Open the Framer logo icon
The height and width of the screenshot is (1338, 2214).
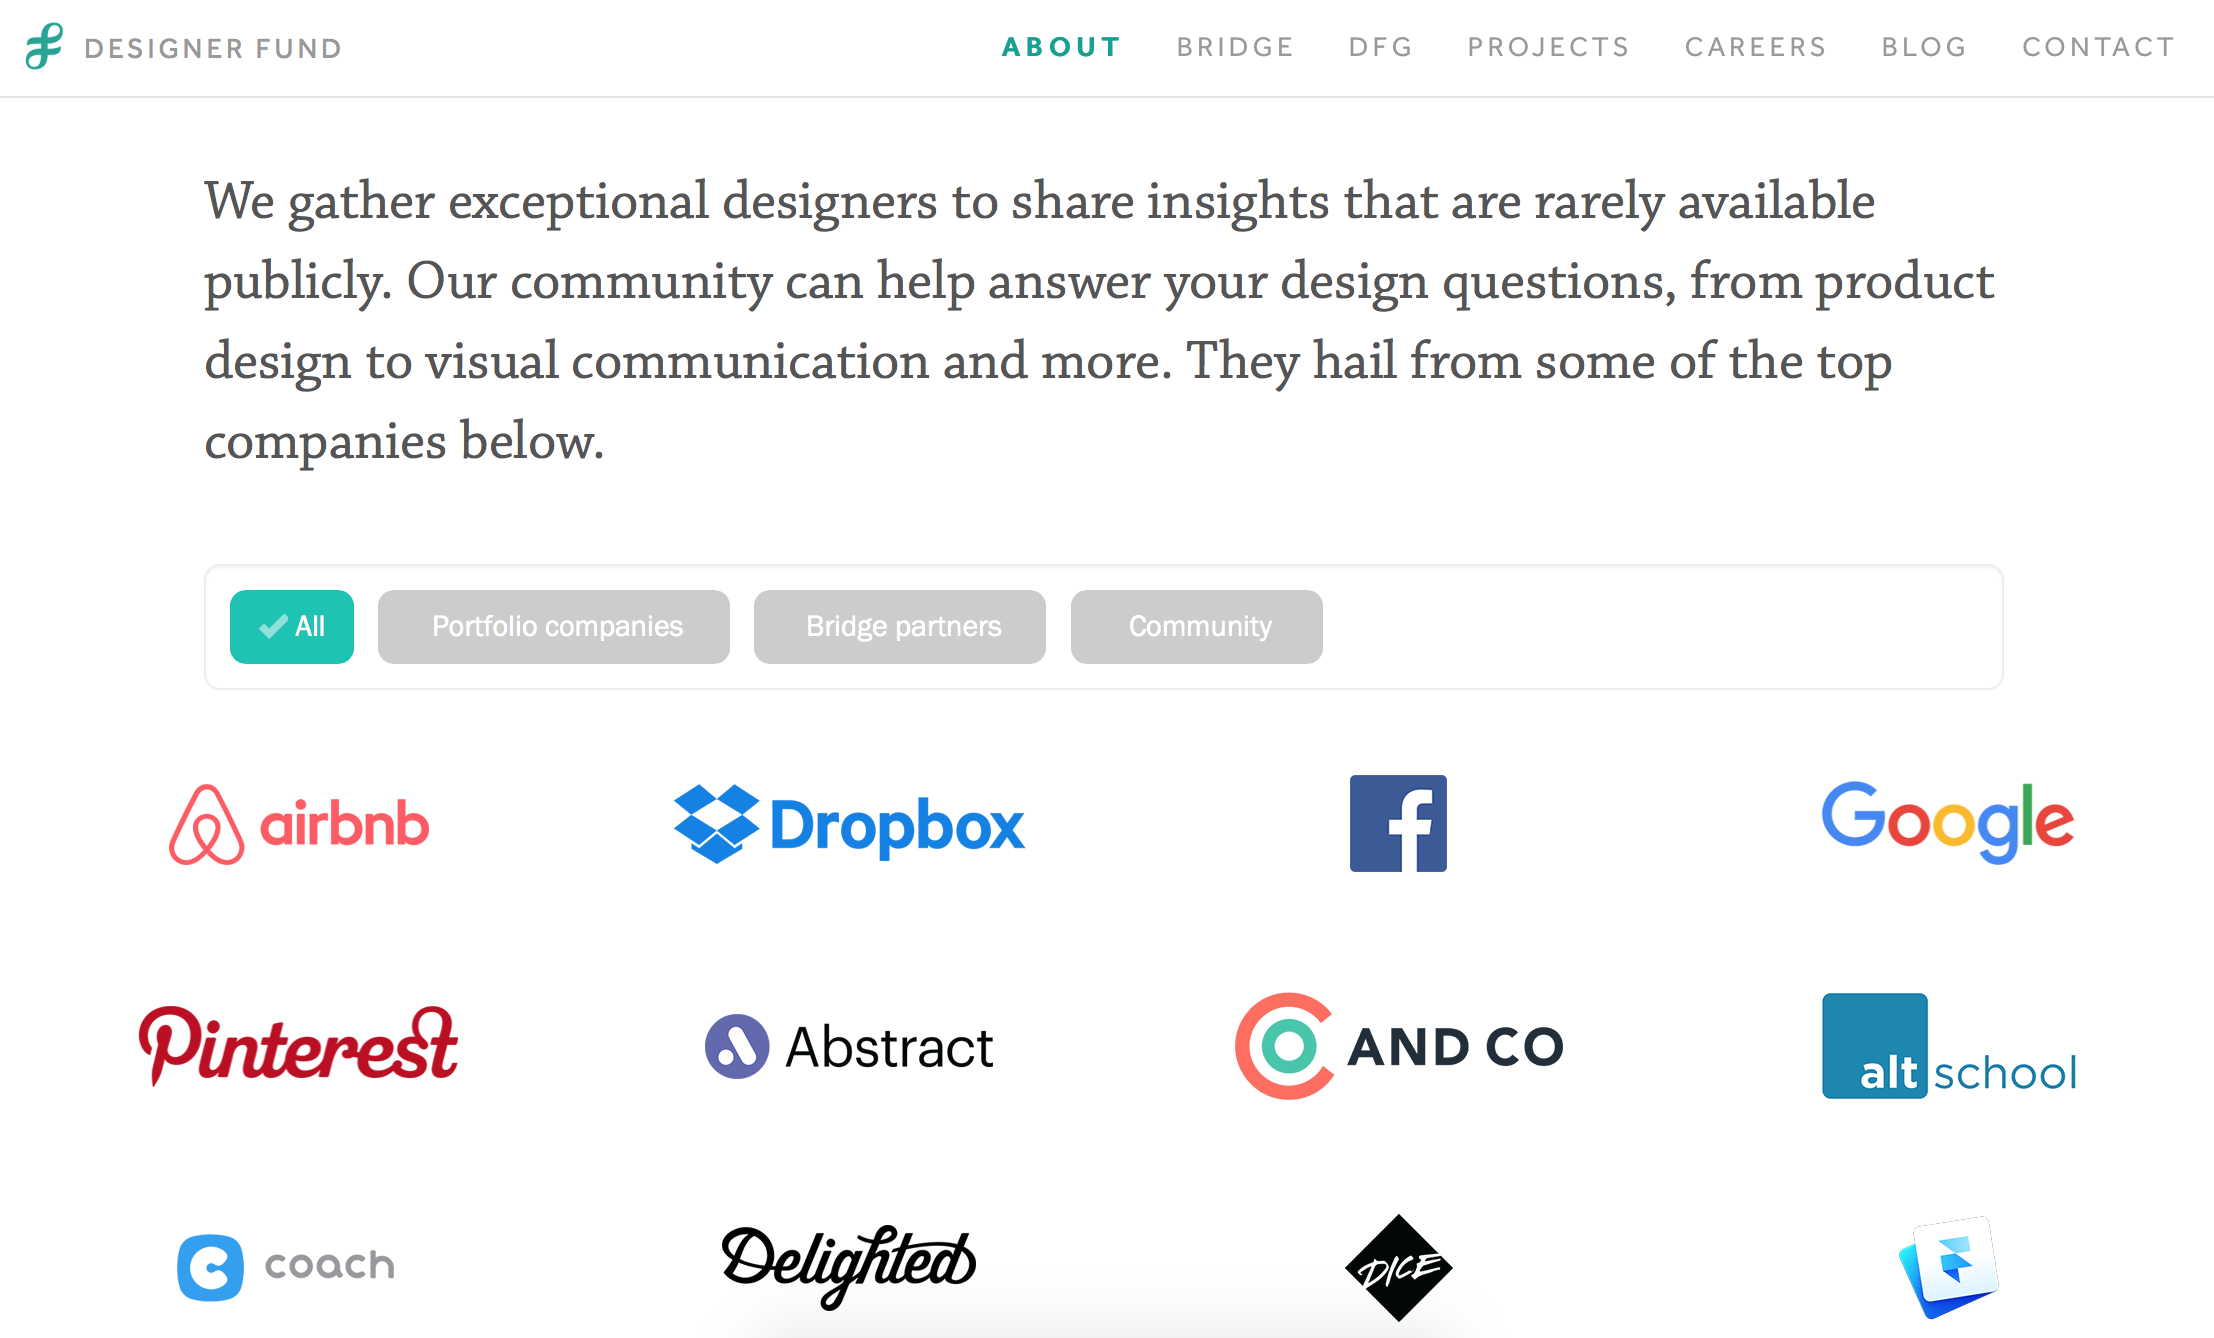pyautogui.click(x=1948, y=1266)
